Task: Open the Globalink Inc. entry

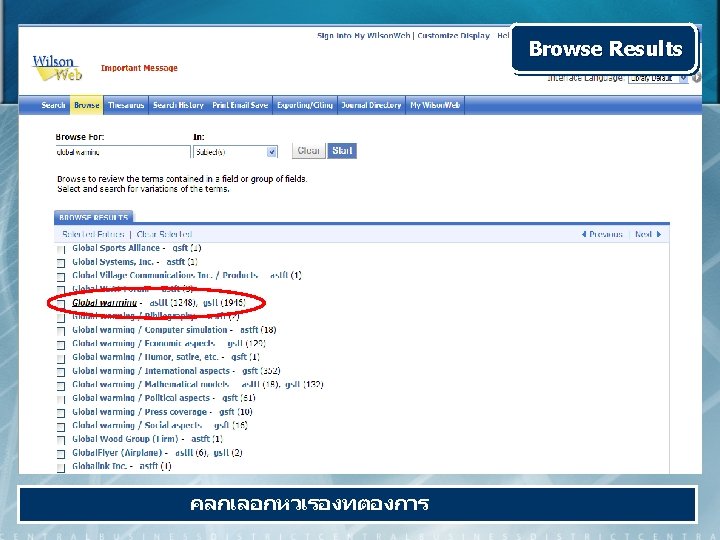Action: pos(100,466)
